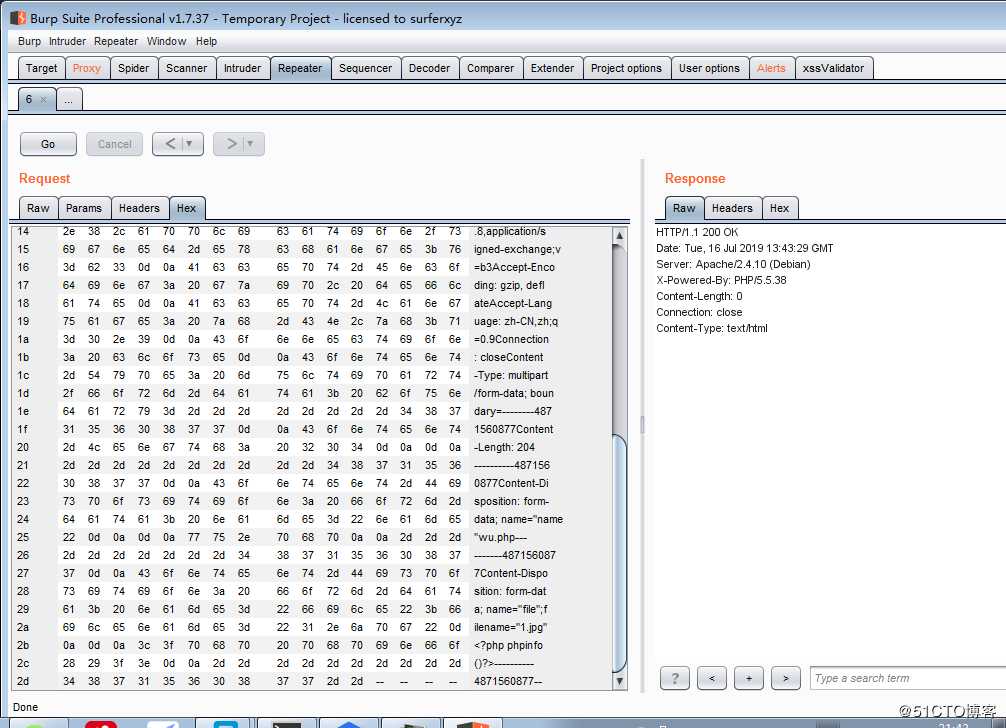Click the response search help '?' button
1006x728 pixels.
pyautogui.click(x=675, y=678)
